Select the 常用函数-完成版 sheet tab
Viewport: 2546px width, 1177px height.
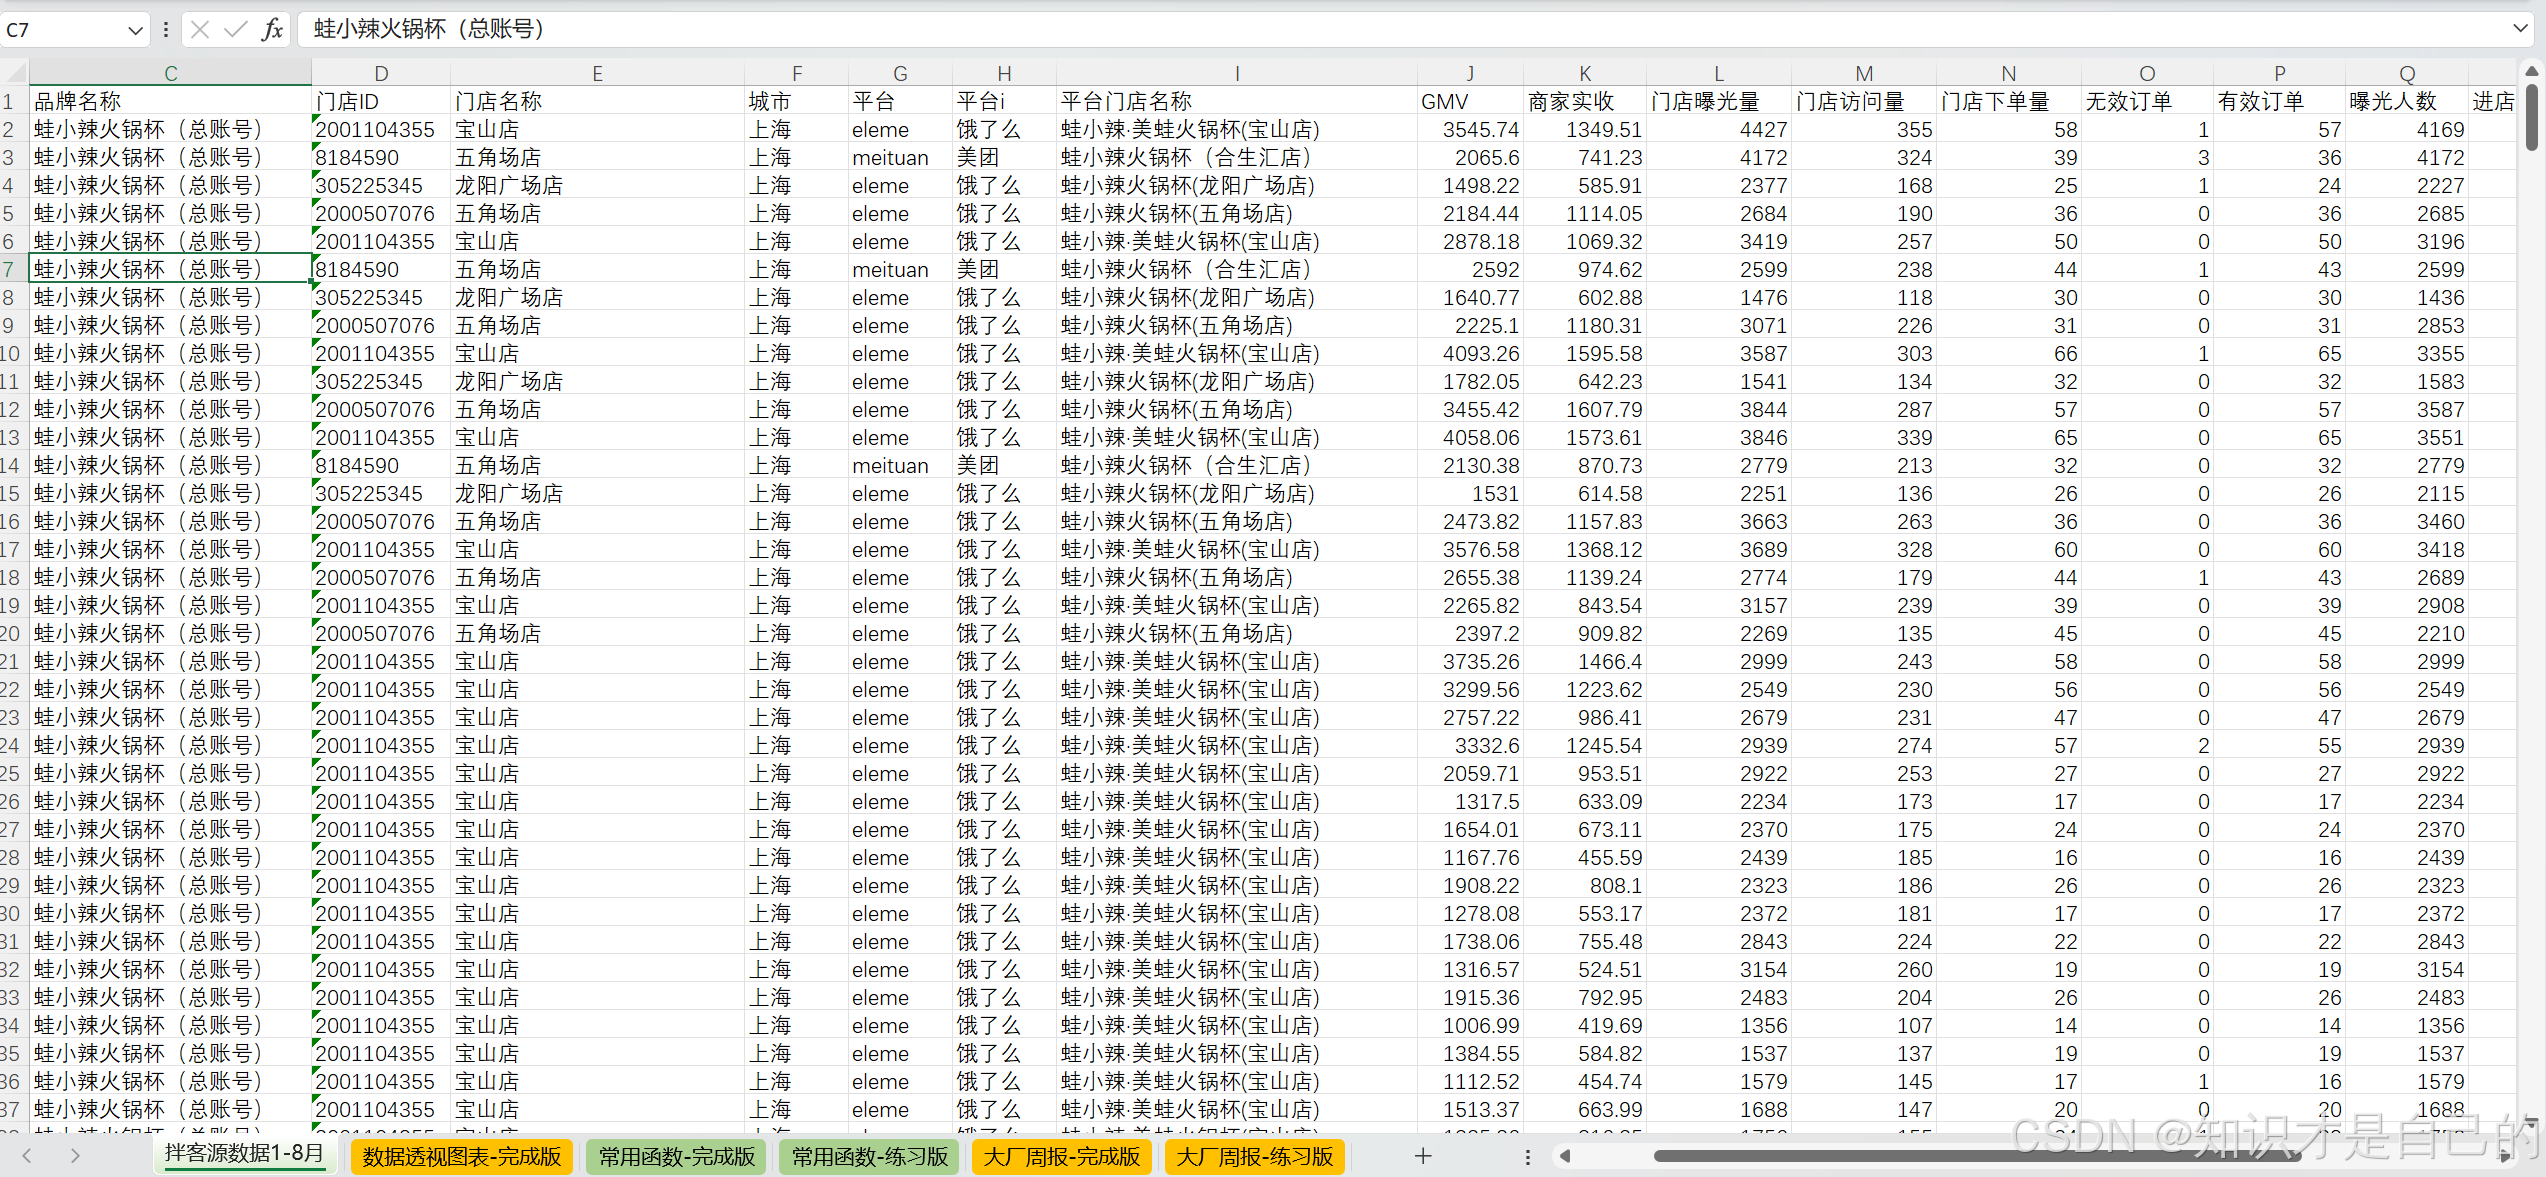click(676, 1156)
